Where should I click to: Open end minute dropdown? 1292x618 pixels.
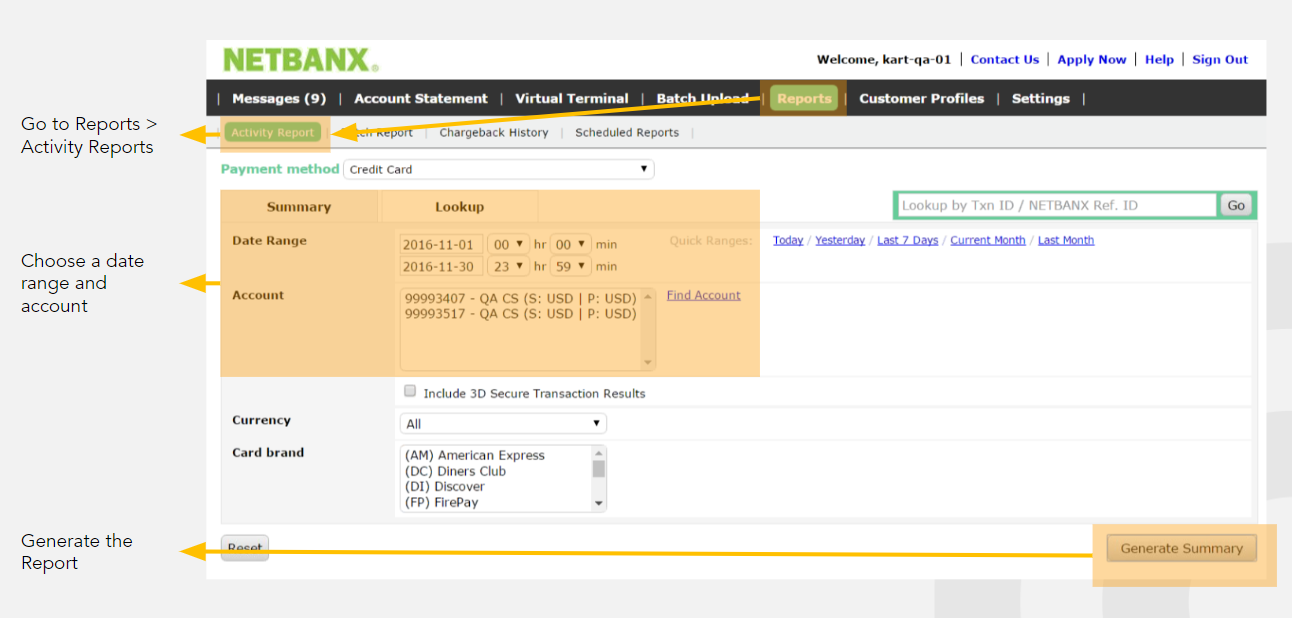tap(570, 266)
